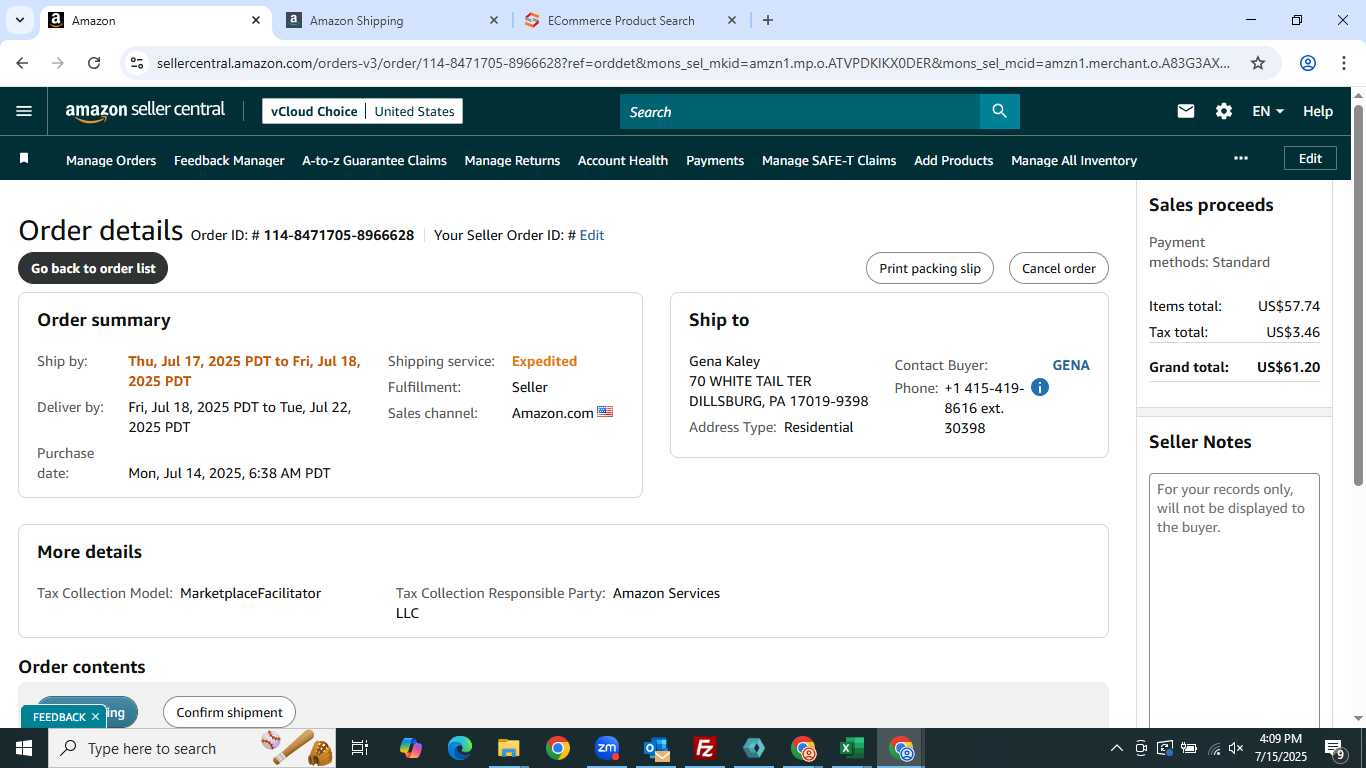Edit Your Seller Order ID link
This screenshot has width=1366, height=768.
tap(592, 235)
